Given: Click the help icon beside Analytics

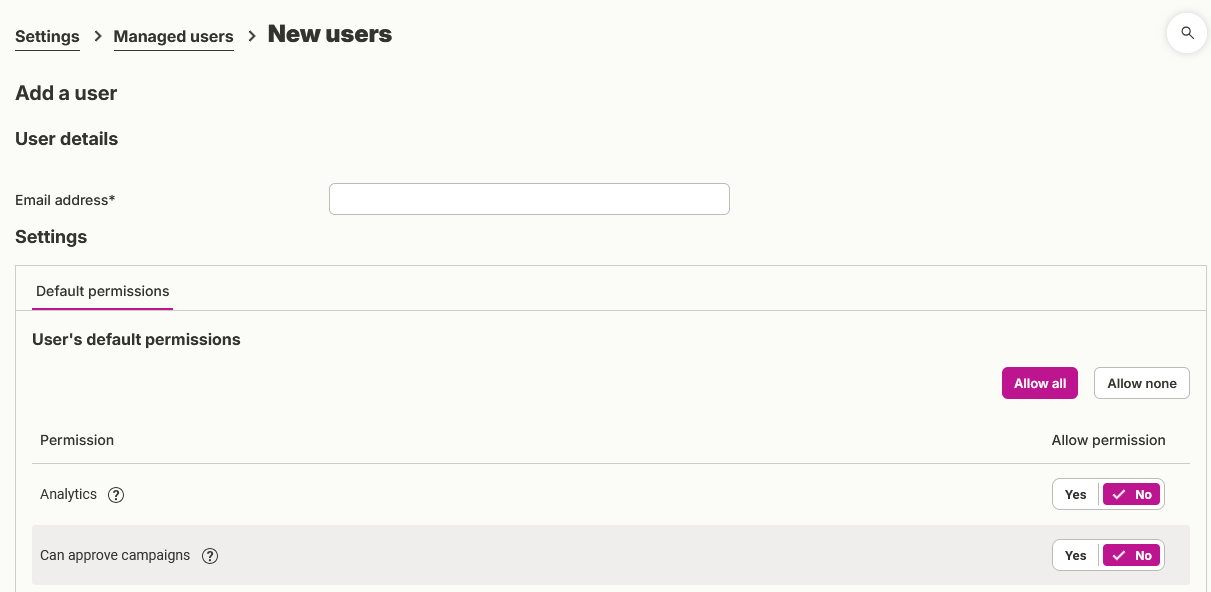Looking at the screenshot, I should (x=116, y=495).
